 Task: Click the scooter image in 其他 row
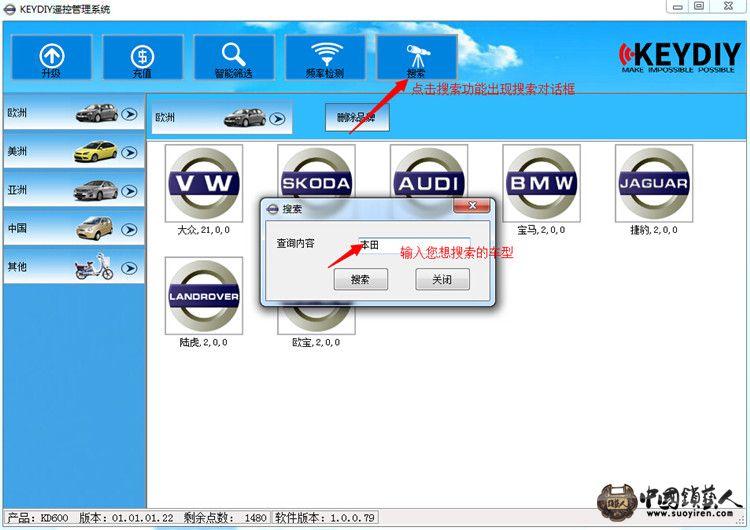(x=94, y=266)
